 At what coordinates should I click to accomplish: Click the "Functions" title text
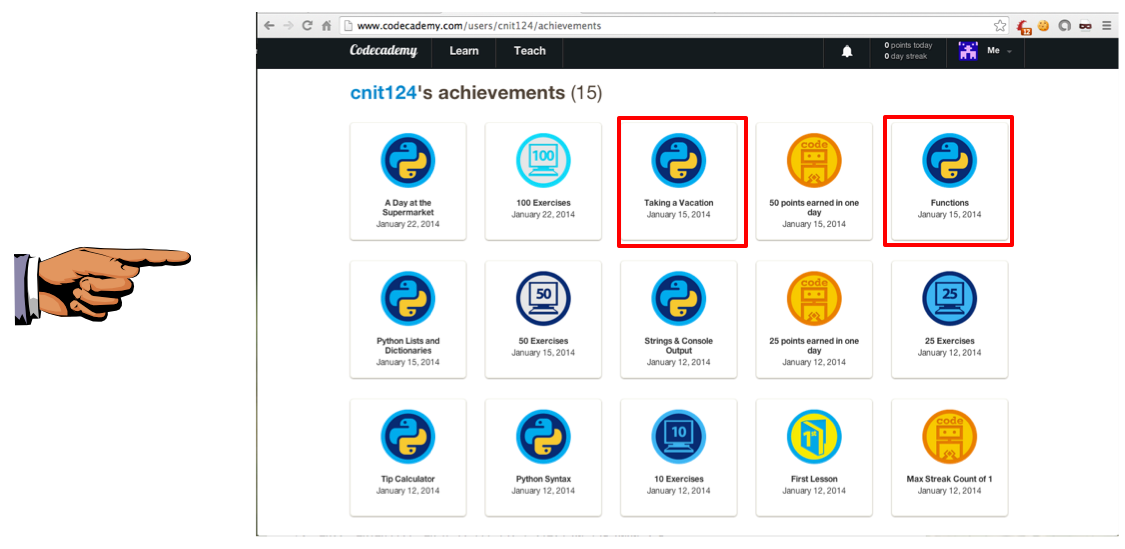point(949,203)
